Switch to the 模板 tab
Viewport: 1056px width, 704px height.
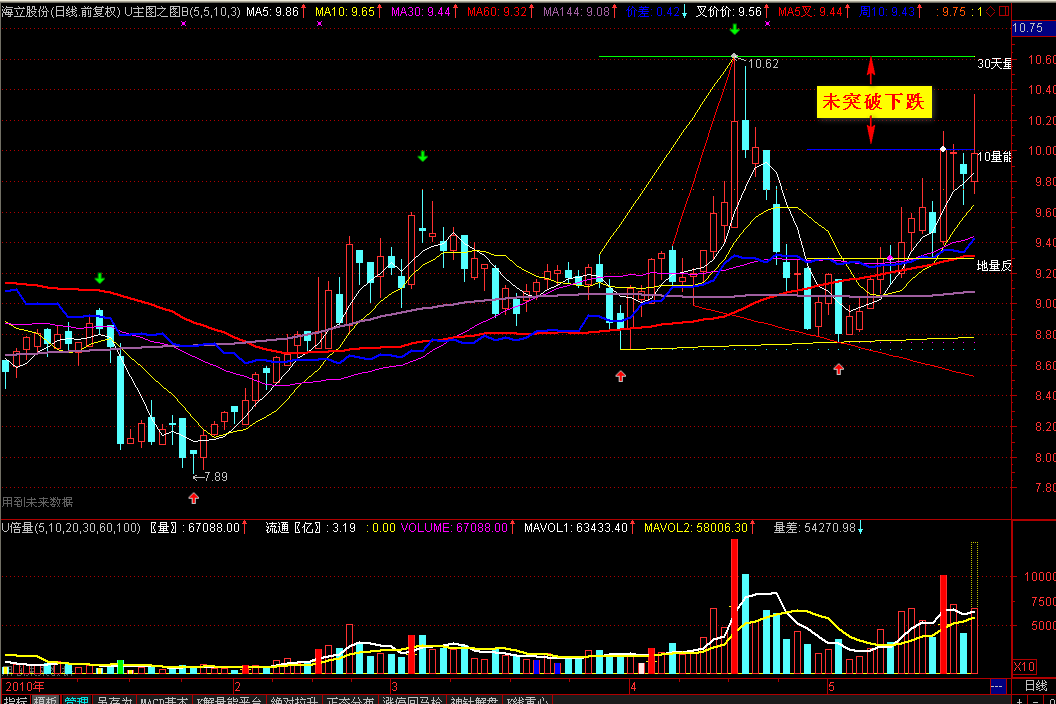click(x=45, y=701)
